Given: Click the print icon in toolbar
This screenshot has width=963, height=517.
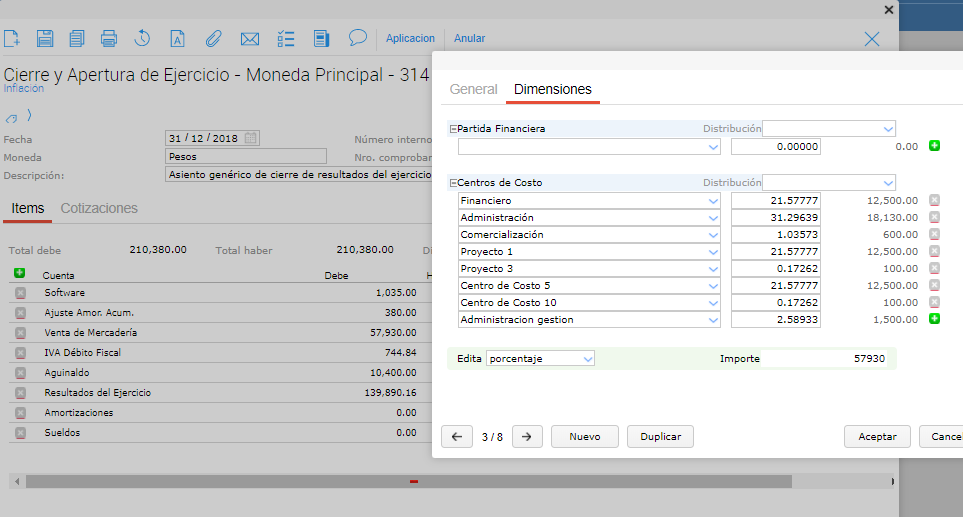Looking at the screenshot, I should 109,39.
